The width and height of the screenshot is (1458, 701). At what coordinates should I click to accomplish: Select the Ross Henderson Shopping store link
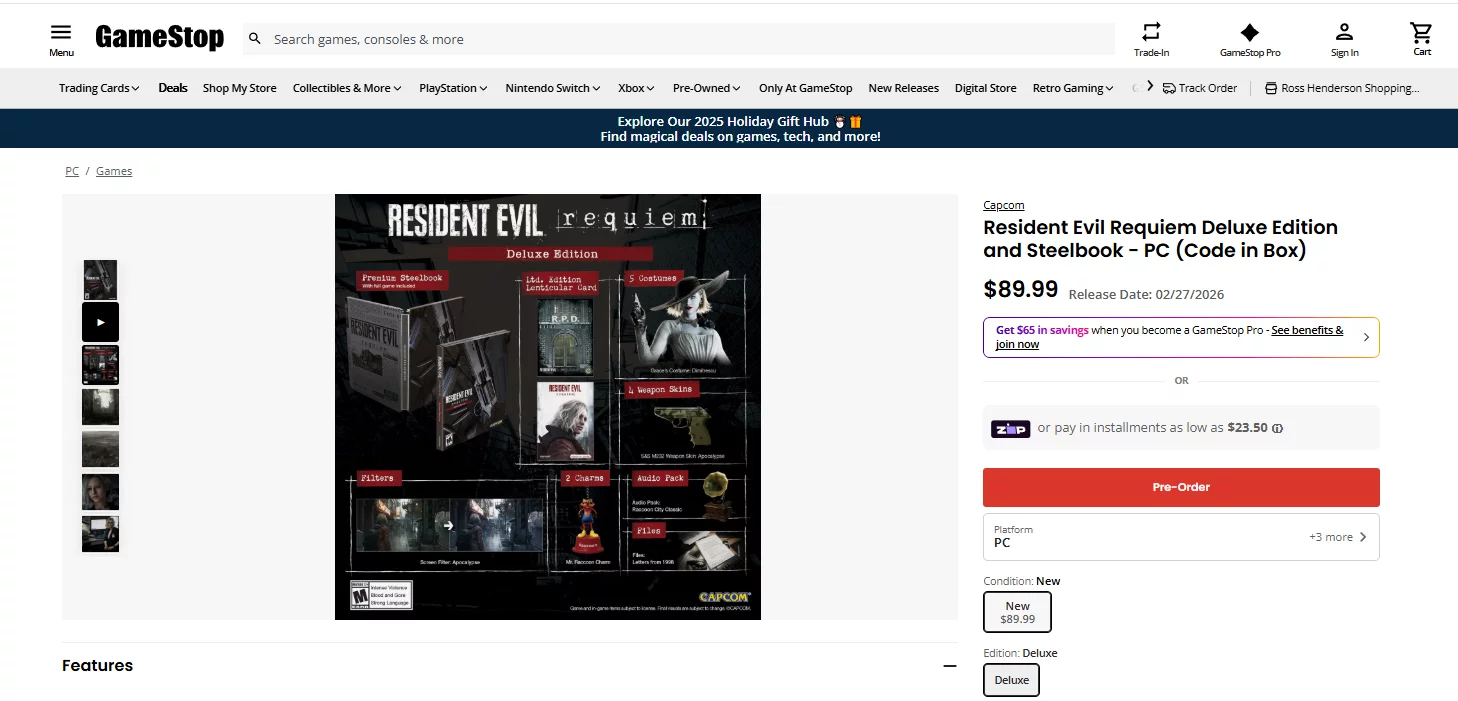coord(1342,88)
